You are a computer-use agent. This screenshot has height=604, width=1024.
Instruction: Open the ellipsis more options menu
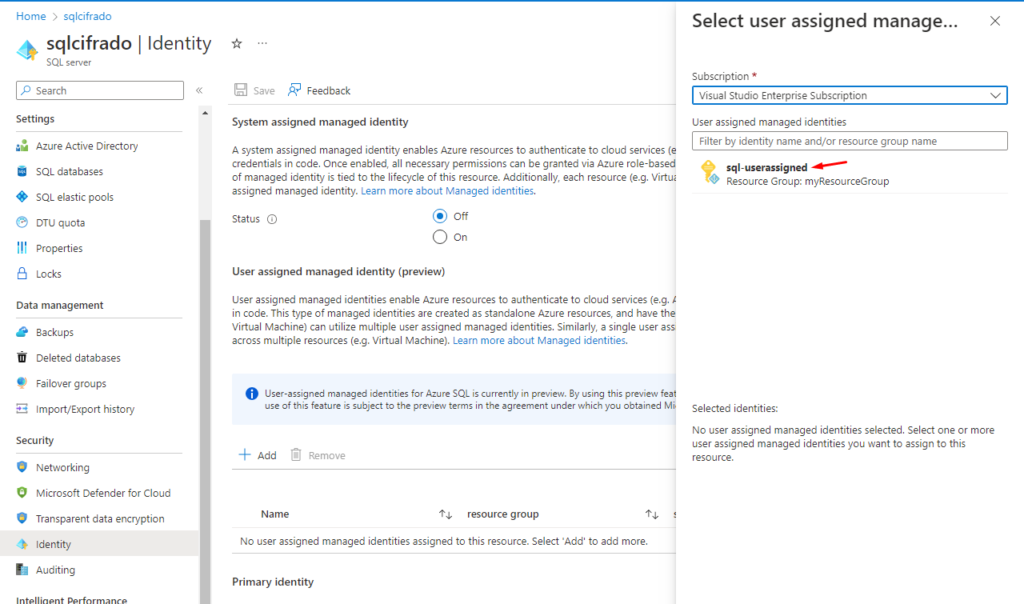click(x=263, y=43)
